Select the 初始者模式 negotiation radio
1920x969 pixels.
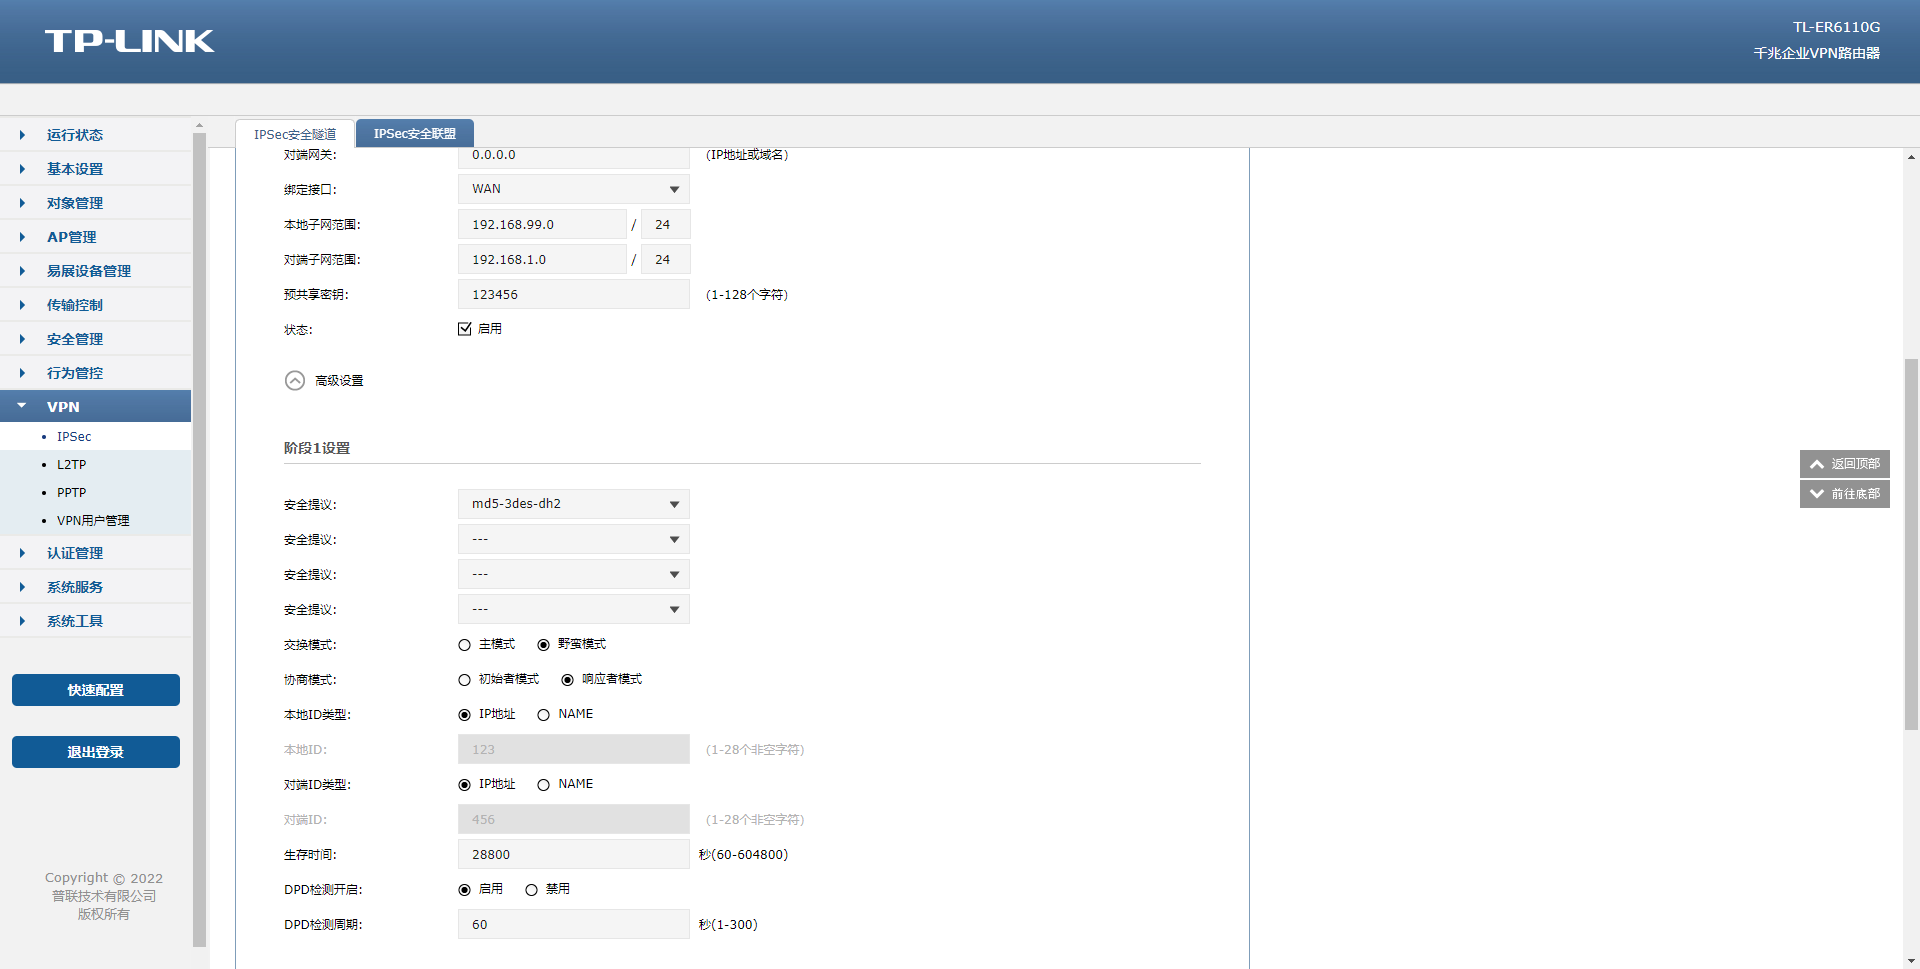[465, 680]
